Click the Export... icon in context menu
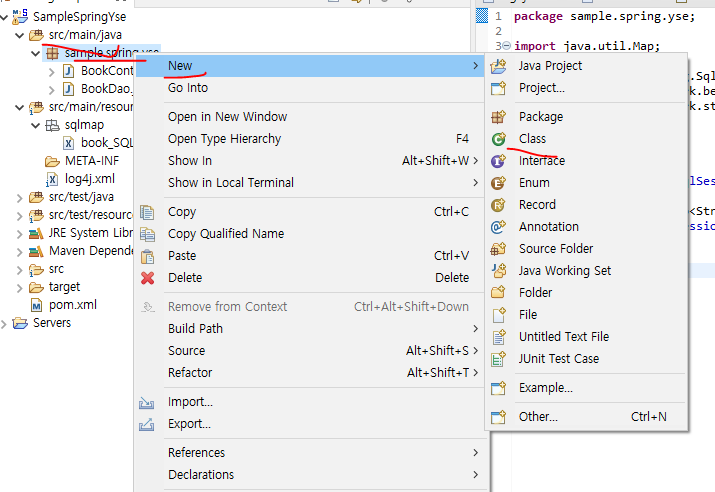Image resolution: width=715 pixels, height=492 pixels. [x=146, y=425]
